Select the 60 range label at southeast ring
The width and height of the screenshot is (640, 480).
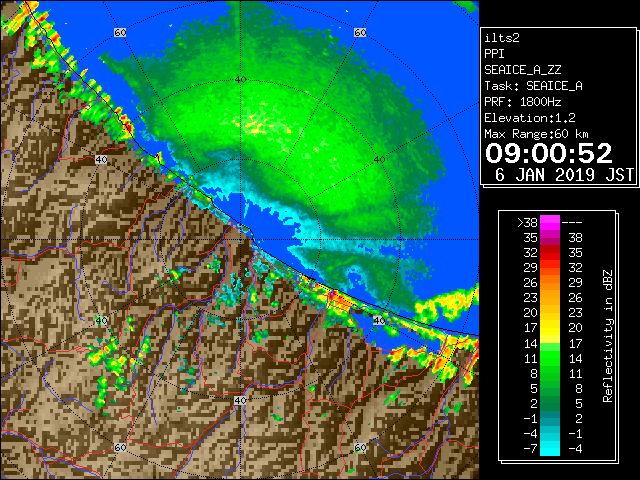click(360, 447)
